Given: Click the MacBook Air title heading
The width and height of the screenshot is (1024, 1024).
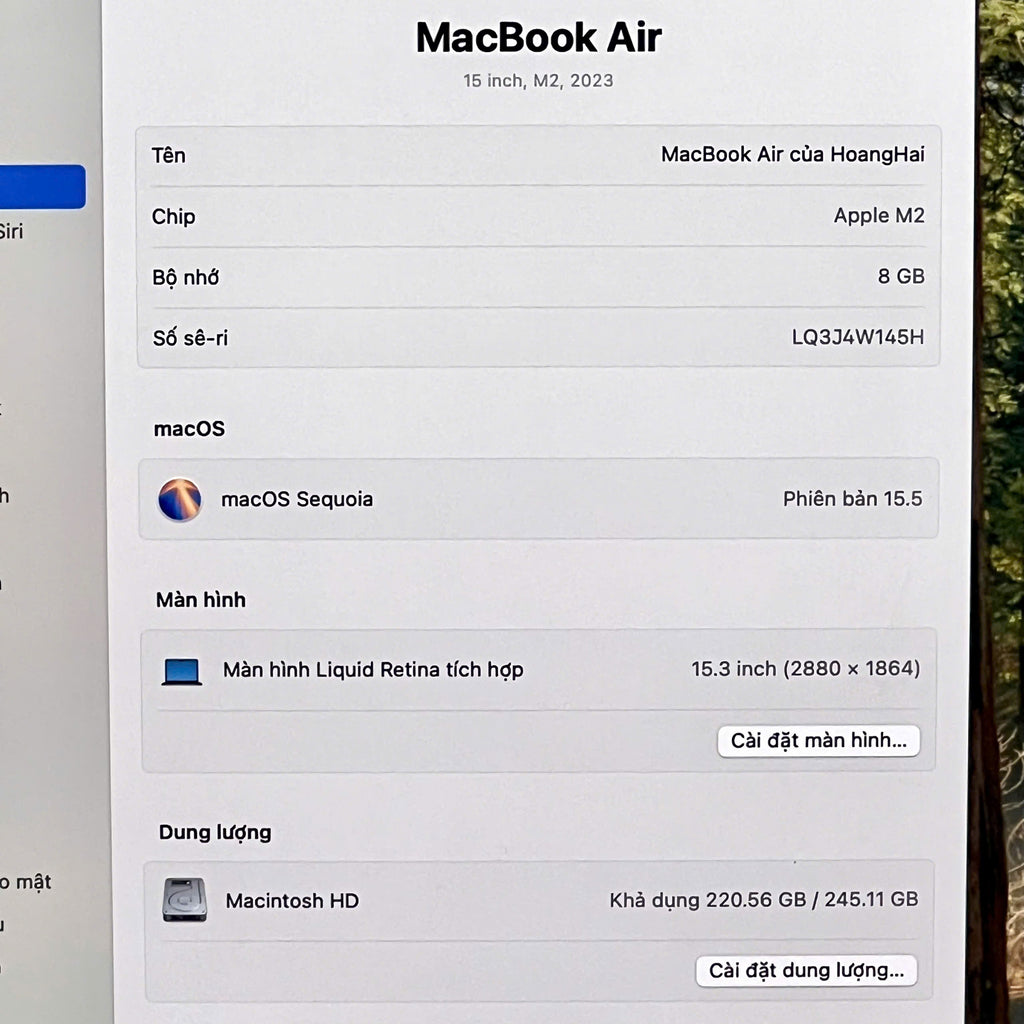Looking at the screenshot, I should 538,38.
